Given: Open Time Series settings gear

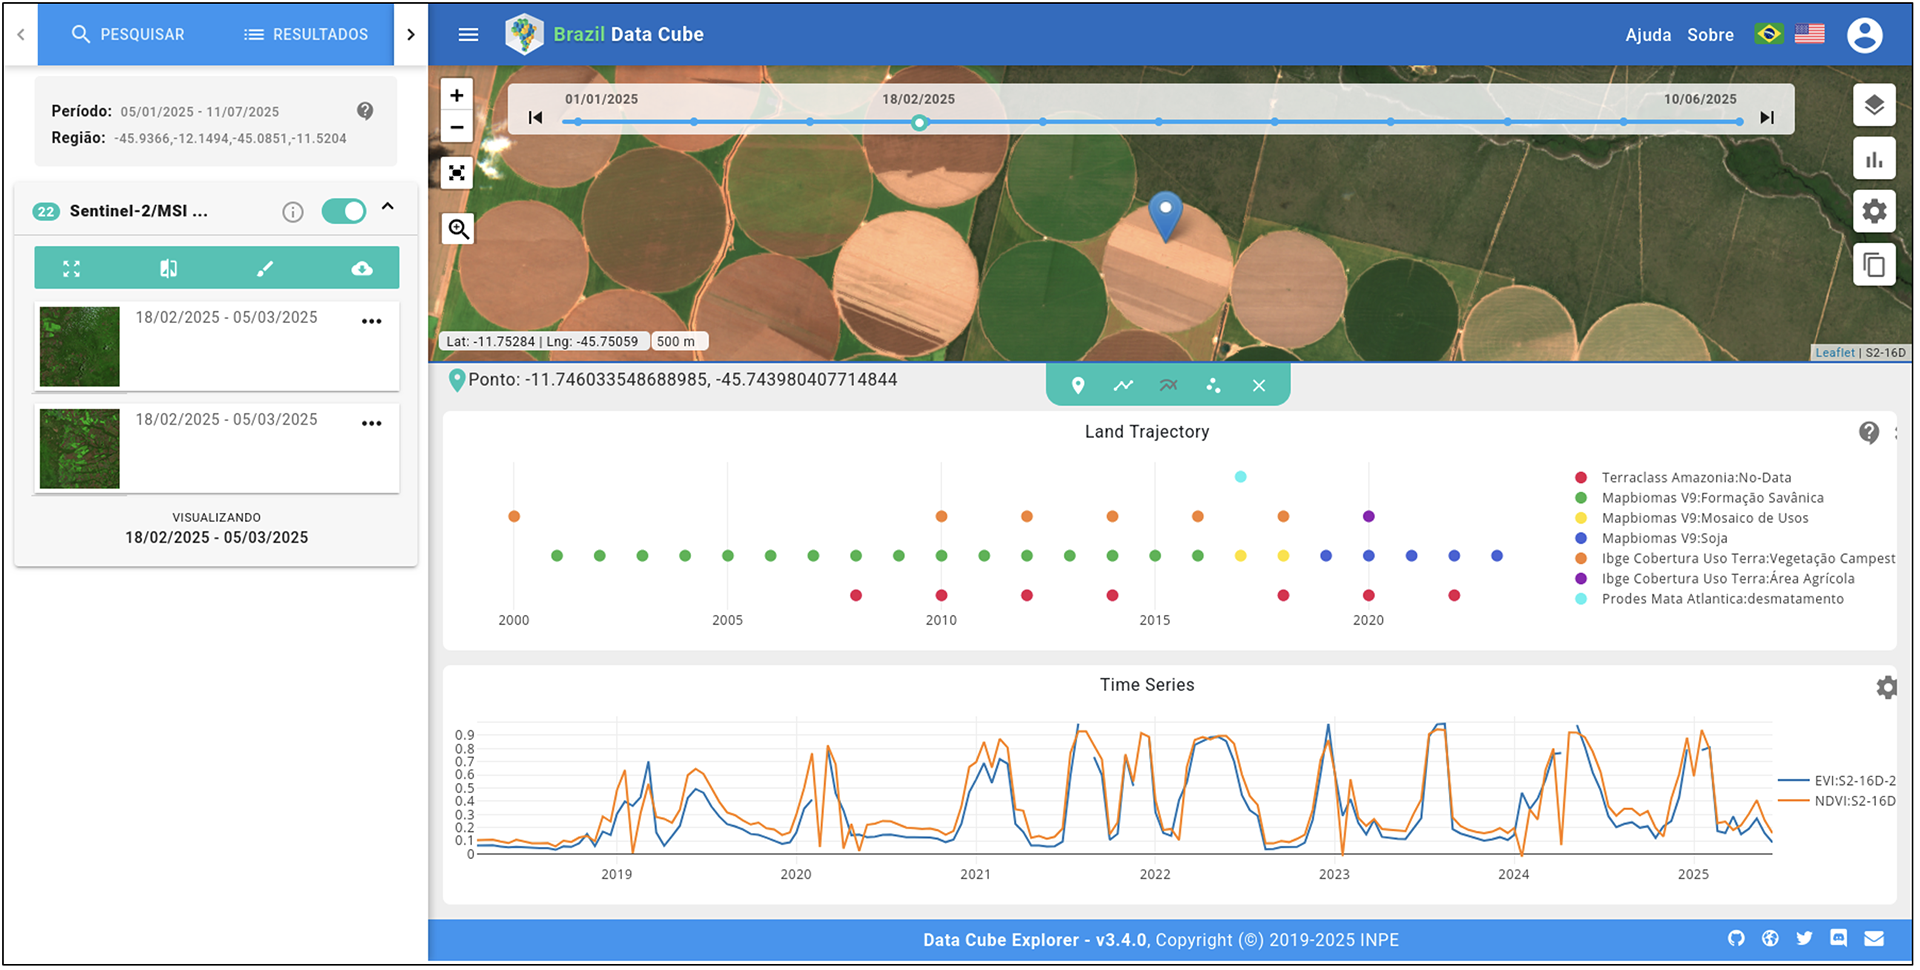Looking at the screenshot, I should point(1886,688).
